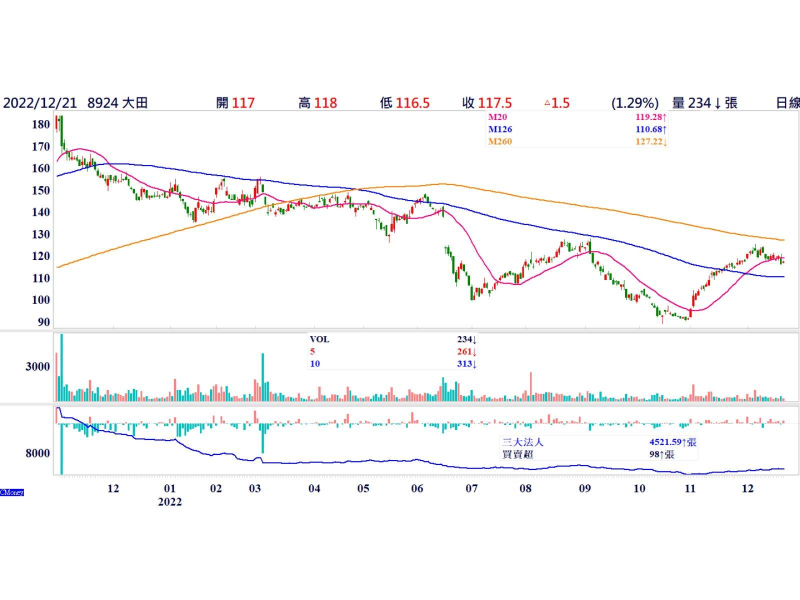
Task: Click the 收 117.5 closing price value
Action: click(486, 103)
